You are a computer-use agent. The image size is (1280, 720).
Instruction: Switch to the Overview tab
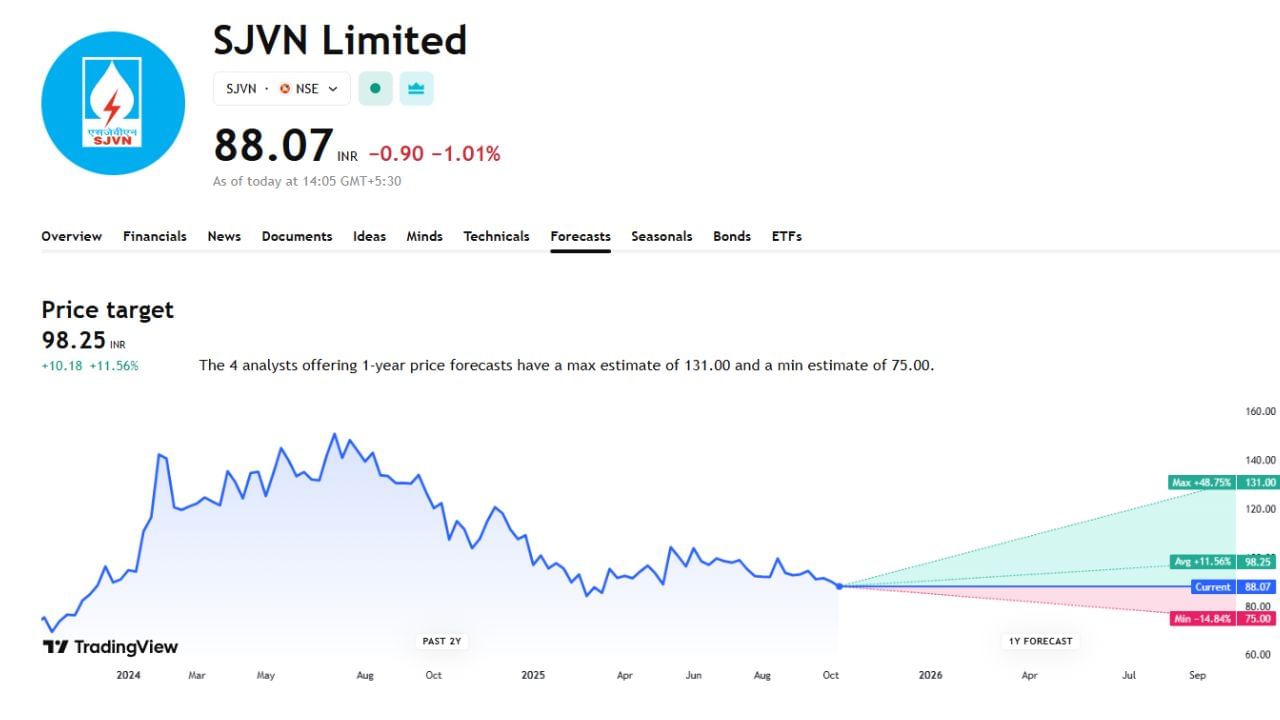pos(71,236)
